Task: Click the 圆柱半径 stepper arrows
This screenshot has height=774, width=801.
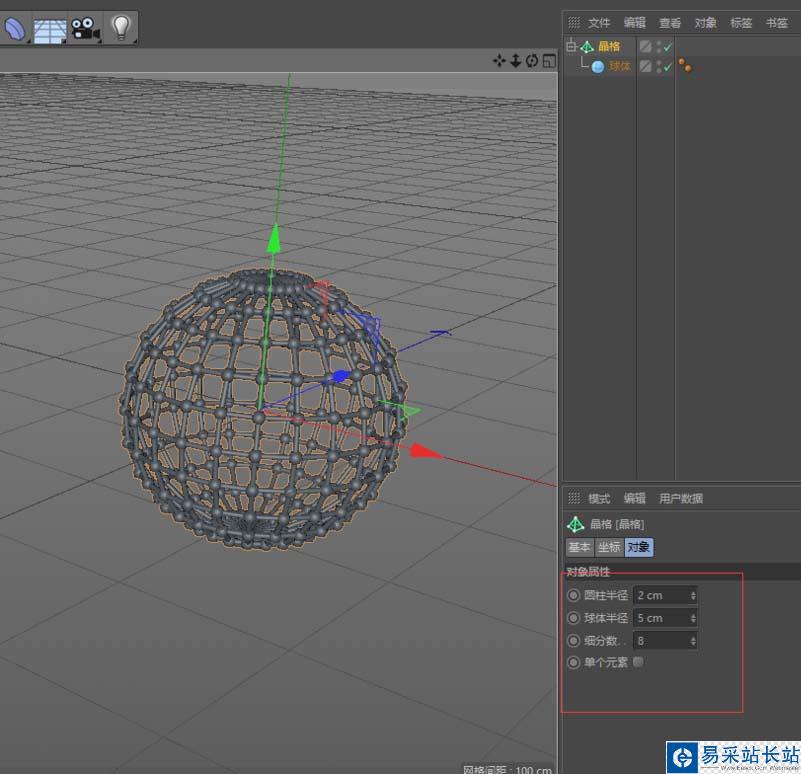Action: click(693, 595)
